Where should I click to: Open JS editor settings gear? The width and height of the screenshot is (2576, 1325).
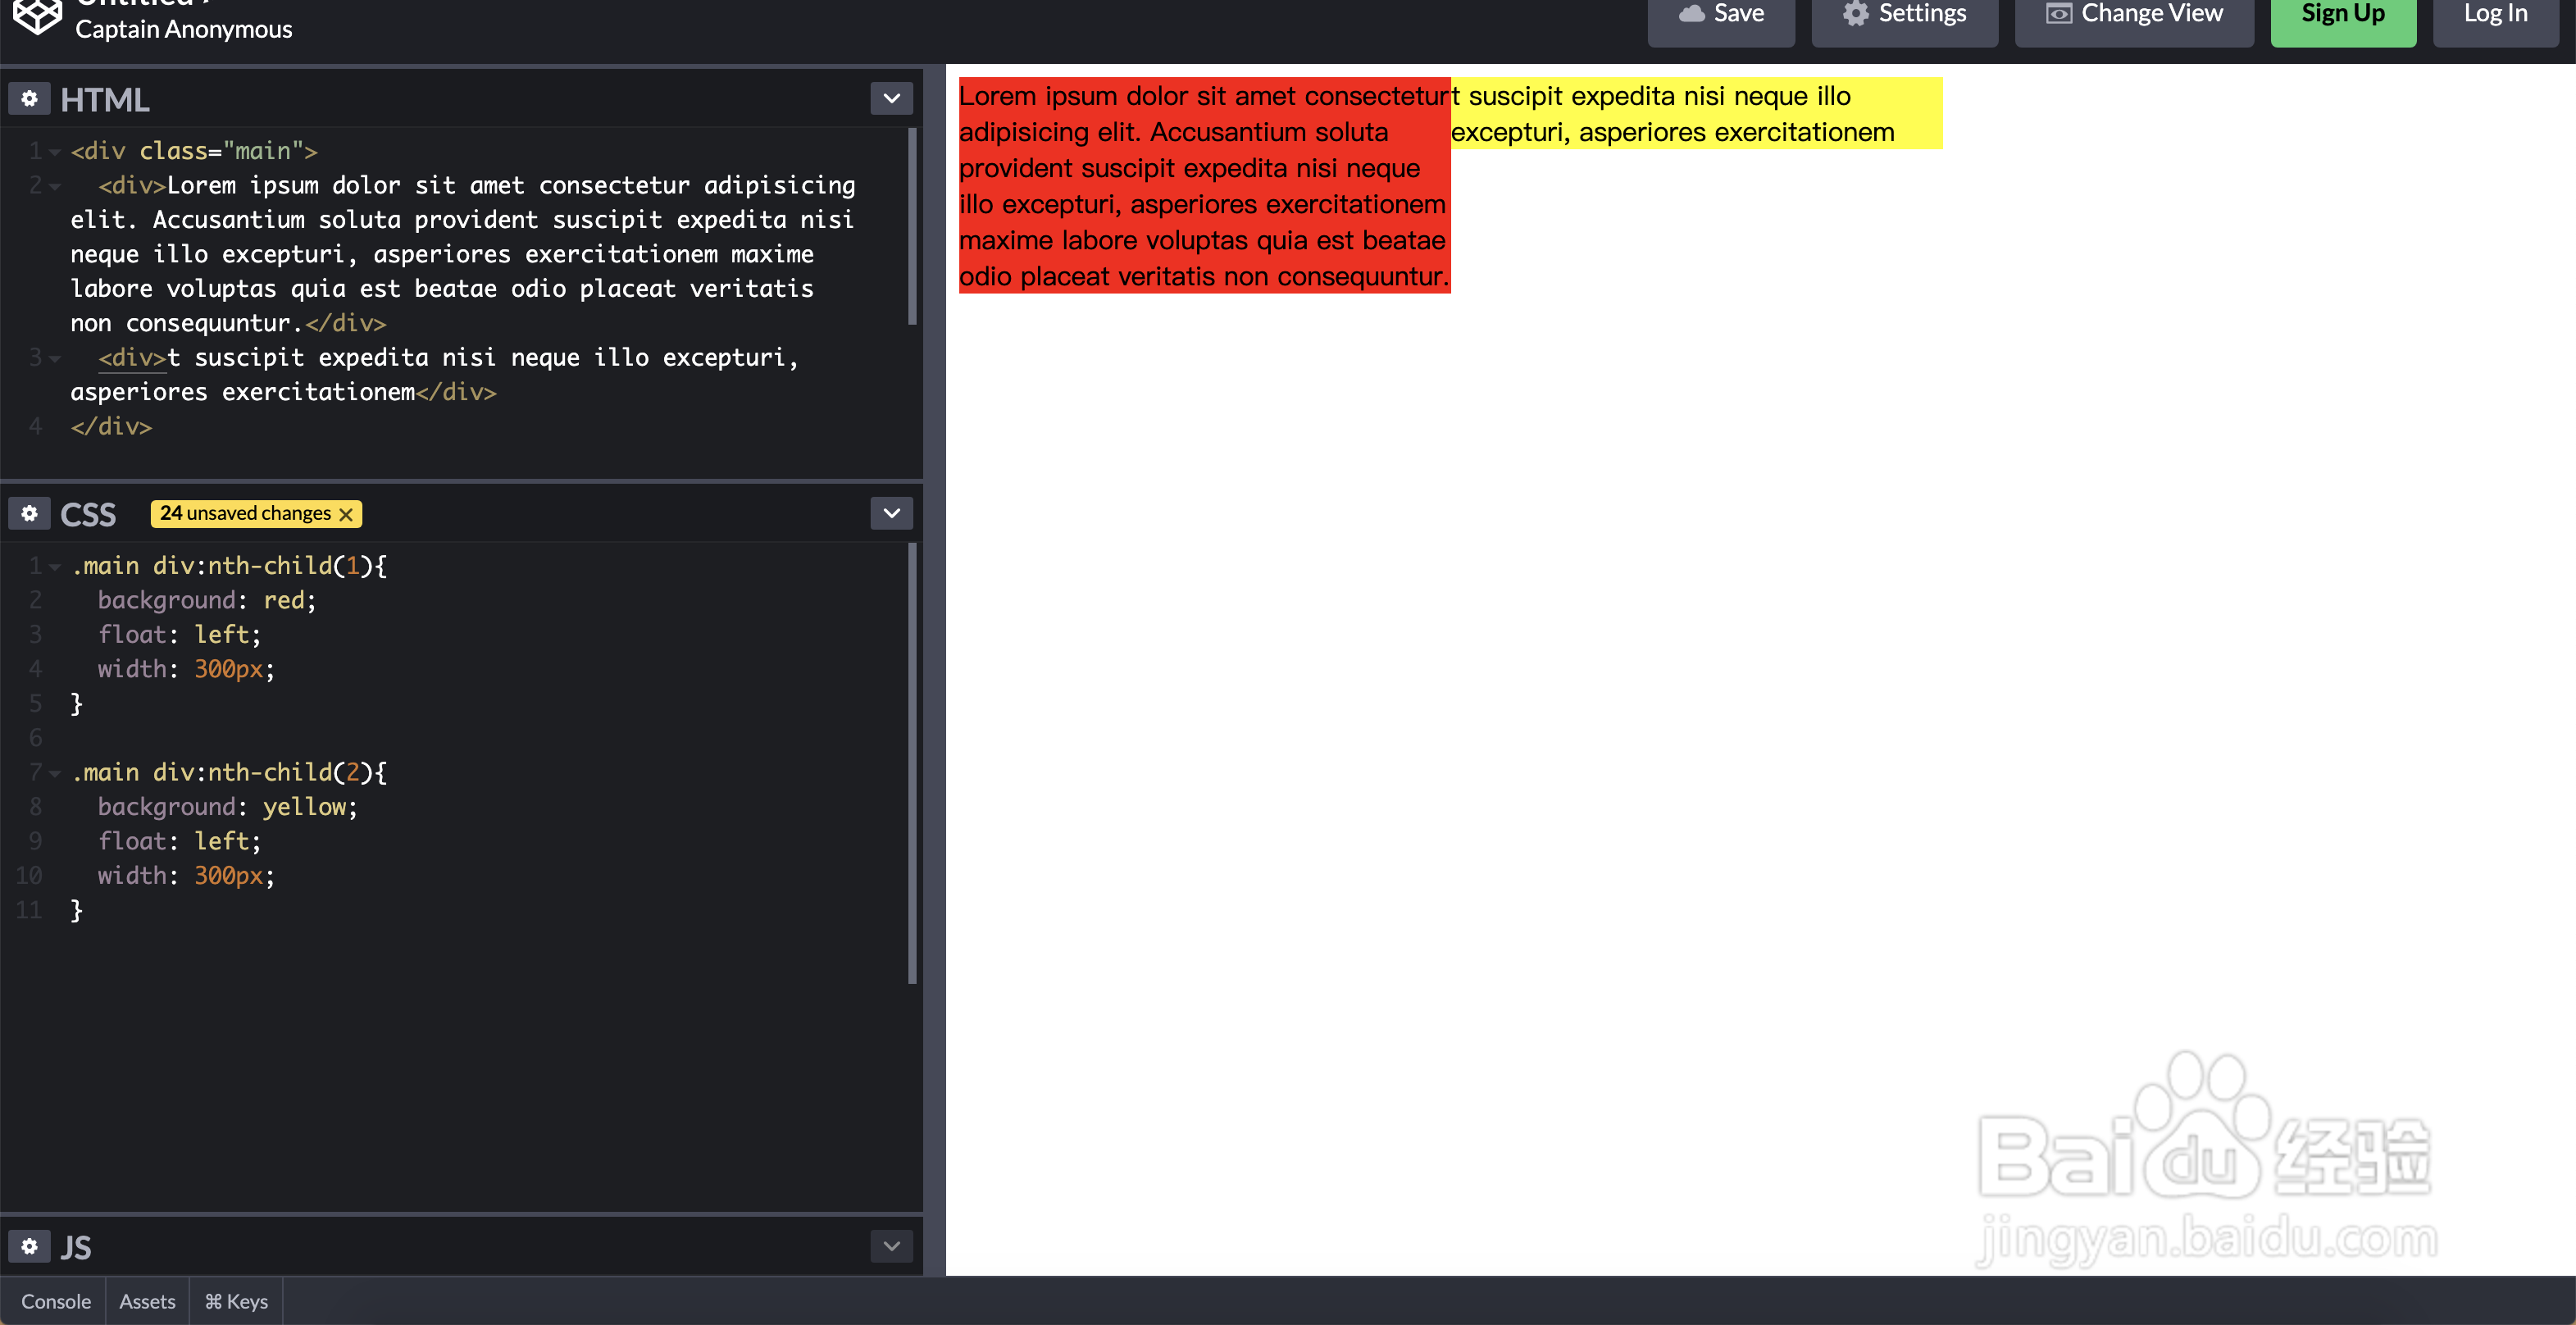point(30,1246)
